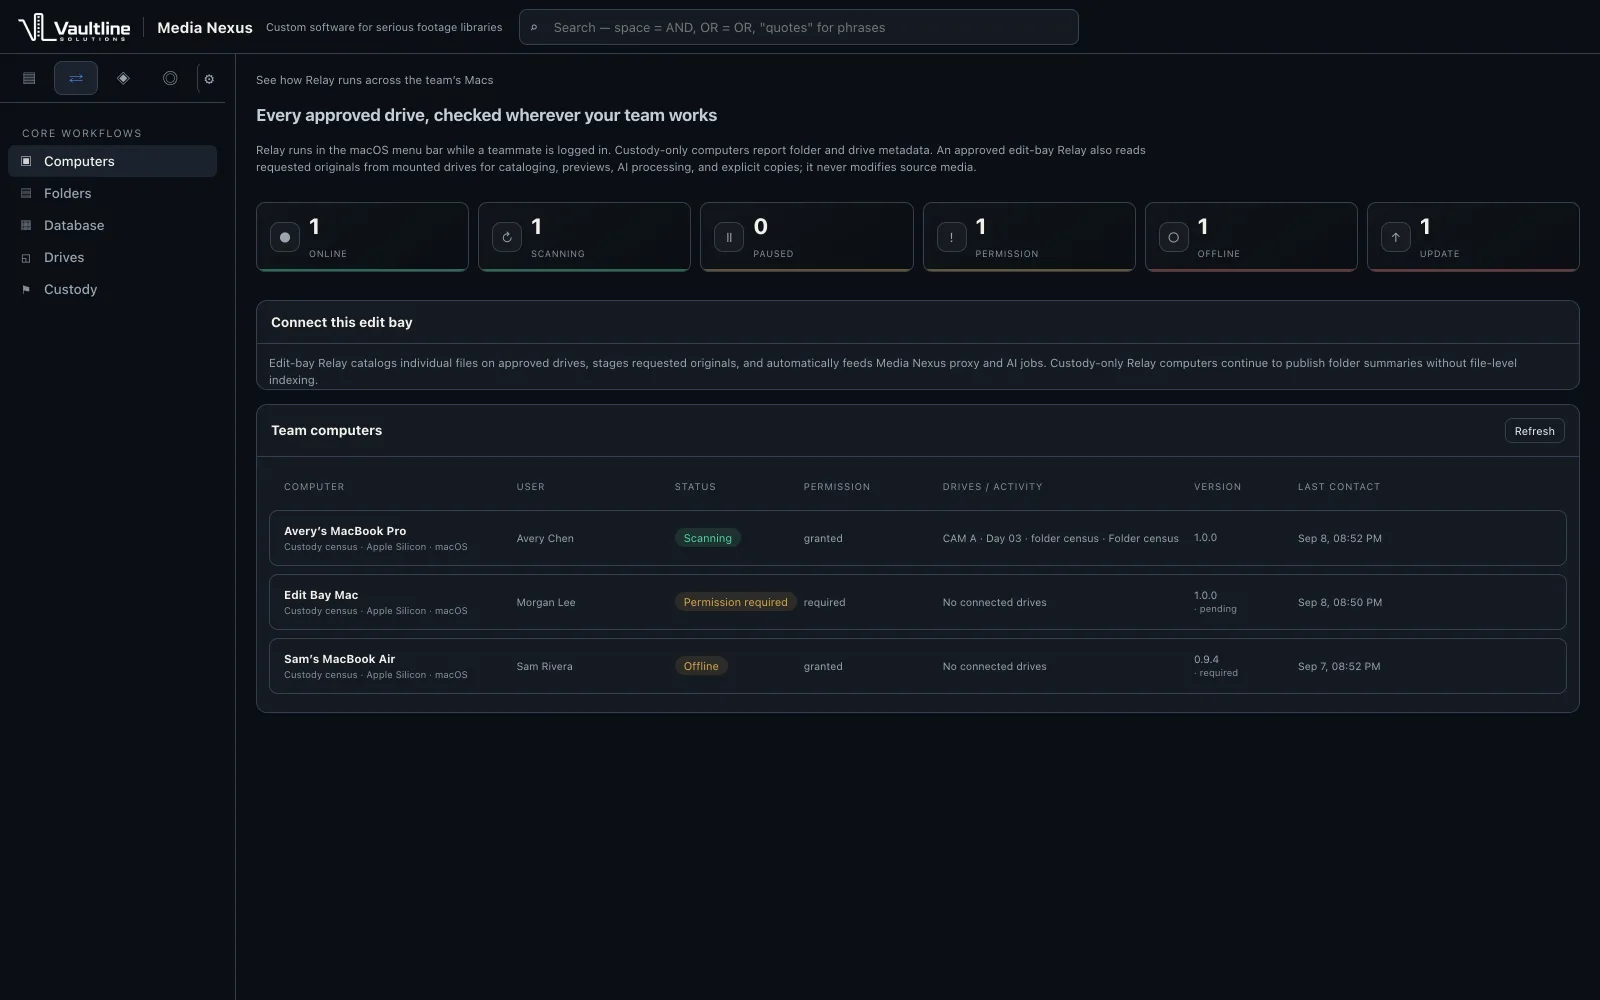Select Avery's MacBook Pro row
The height and width of the screenshot is (1000, 1600).
point(917,538)
